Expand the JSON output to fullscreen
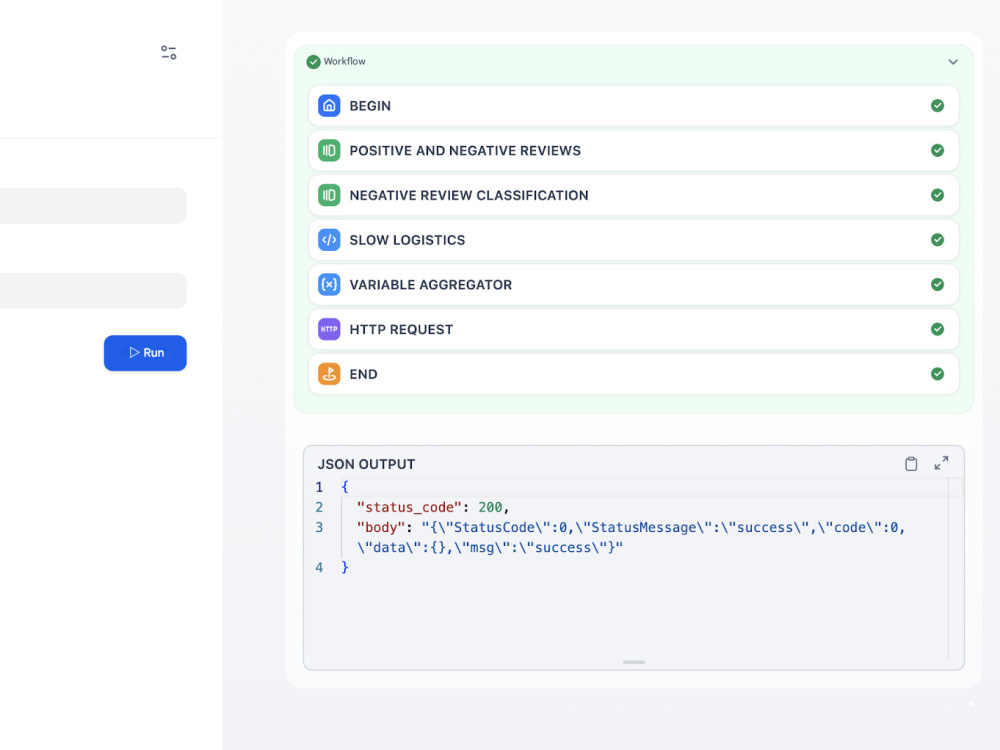 [x=941, y=463]
